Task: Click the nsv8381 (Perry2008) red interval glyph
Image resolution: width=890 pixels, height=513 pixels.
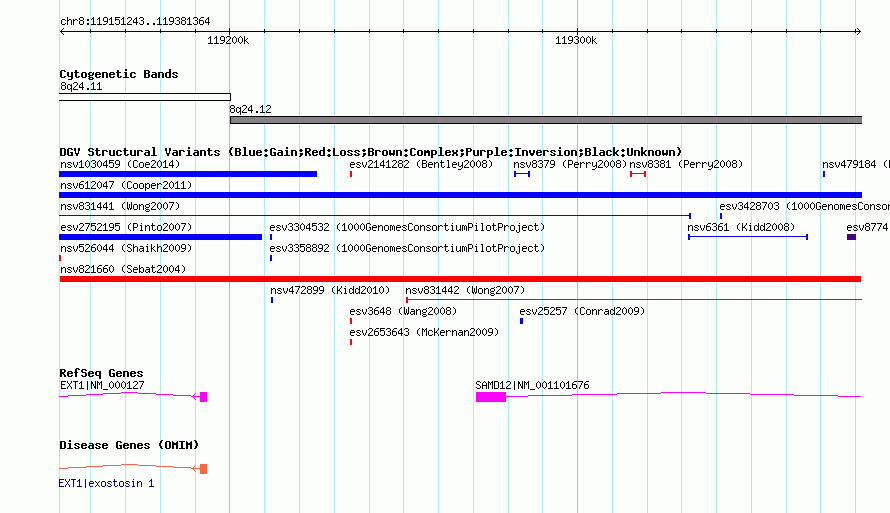Action: [638, 174]
